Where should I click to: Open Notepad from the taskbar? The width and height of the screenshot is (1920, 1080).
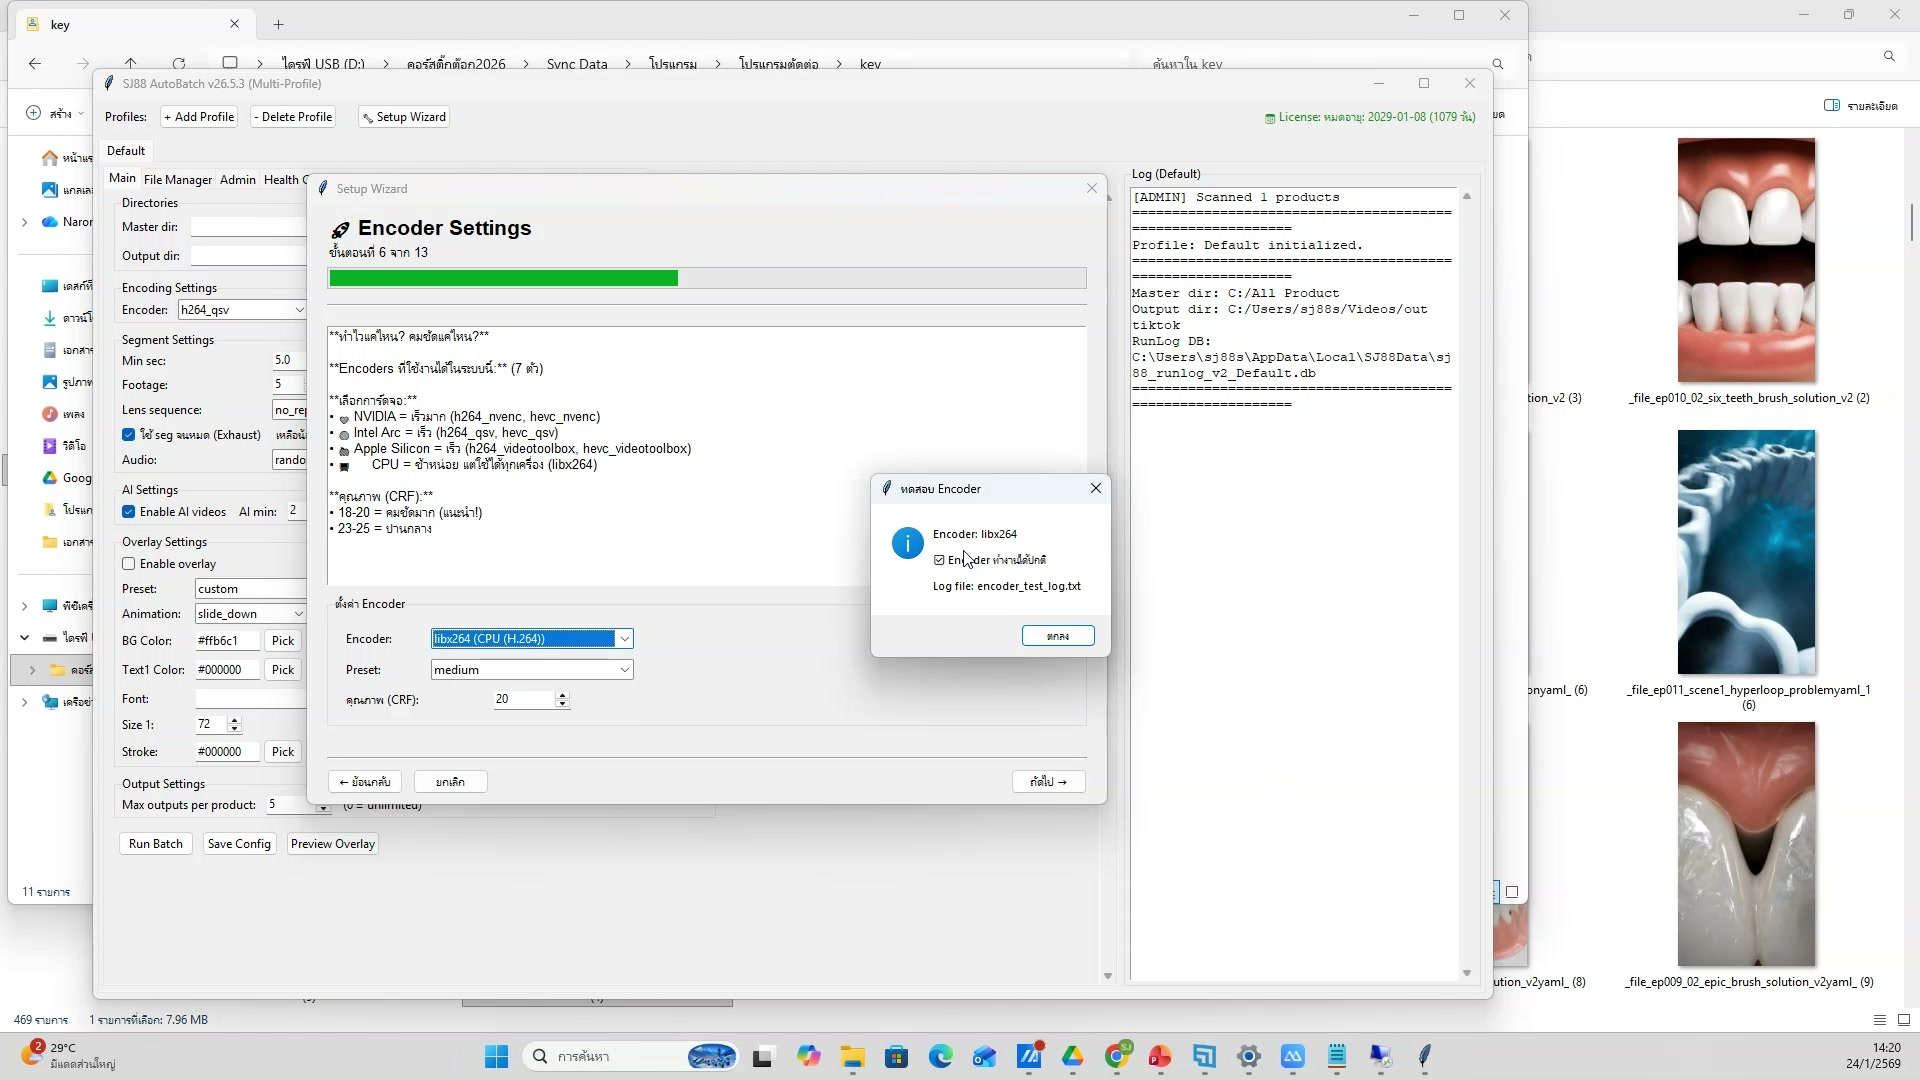pyautogui.click(x=1337, y=1056)
